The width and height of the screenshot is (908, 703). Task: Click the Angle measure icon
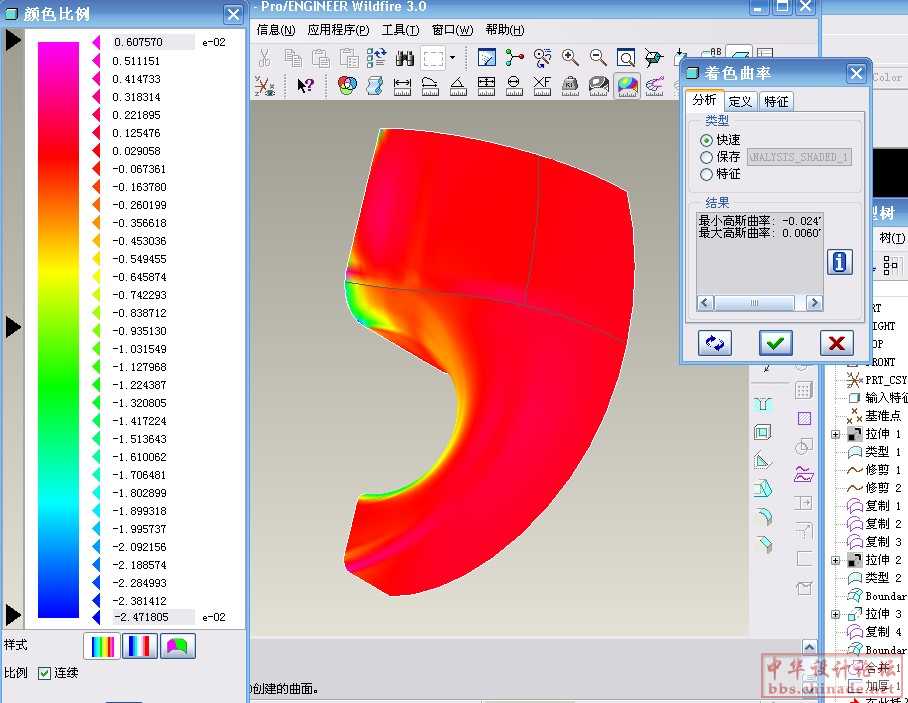[x=458, y=86]
